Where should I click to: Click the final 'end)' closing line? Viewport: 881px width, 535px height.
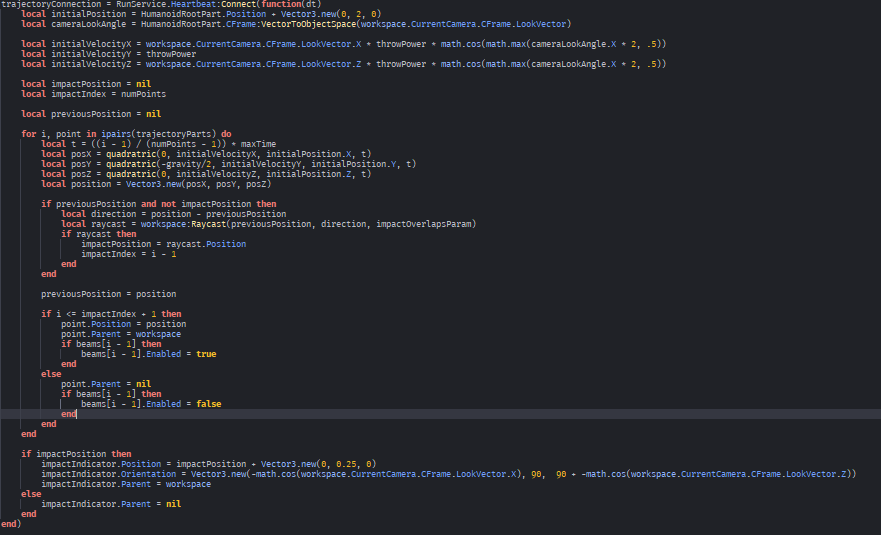click(11, 524)
